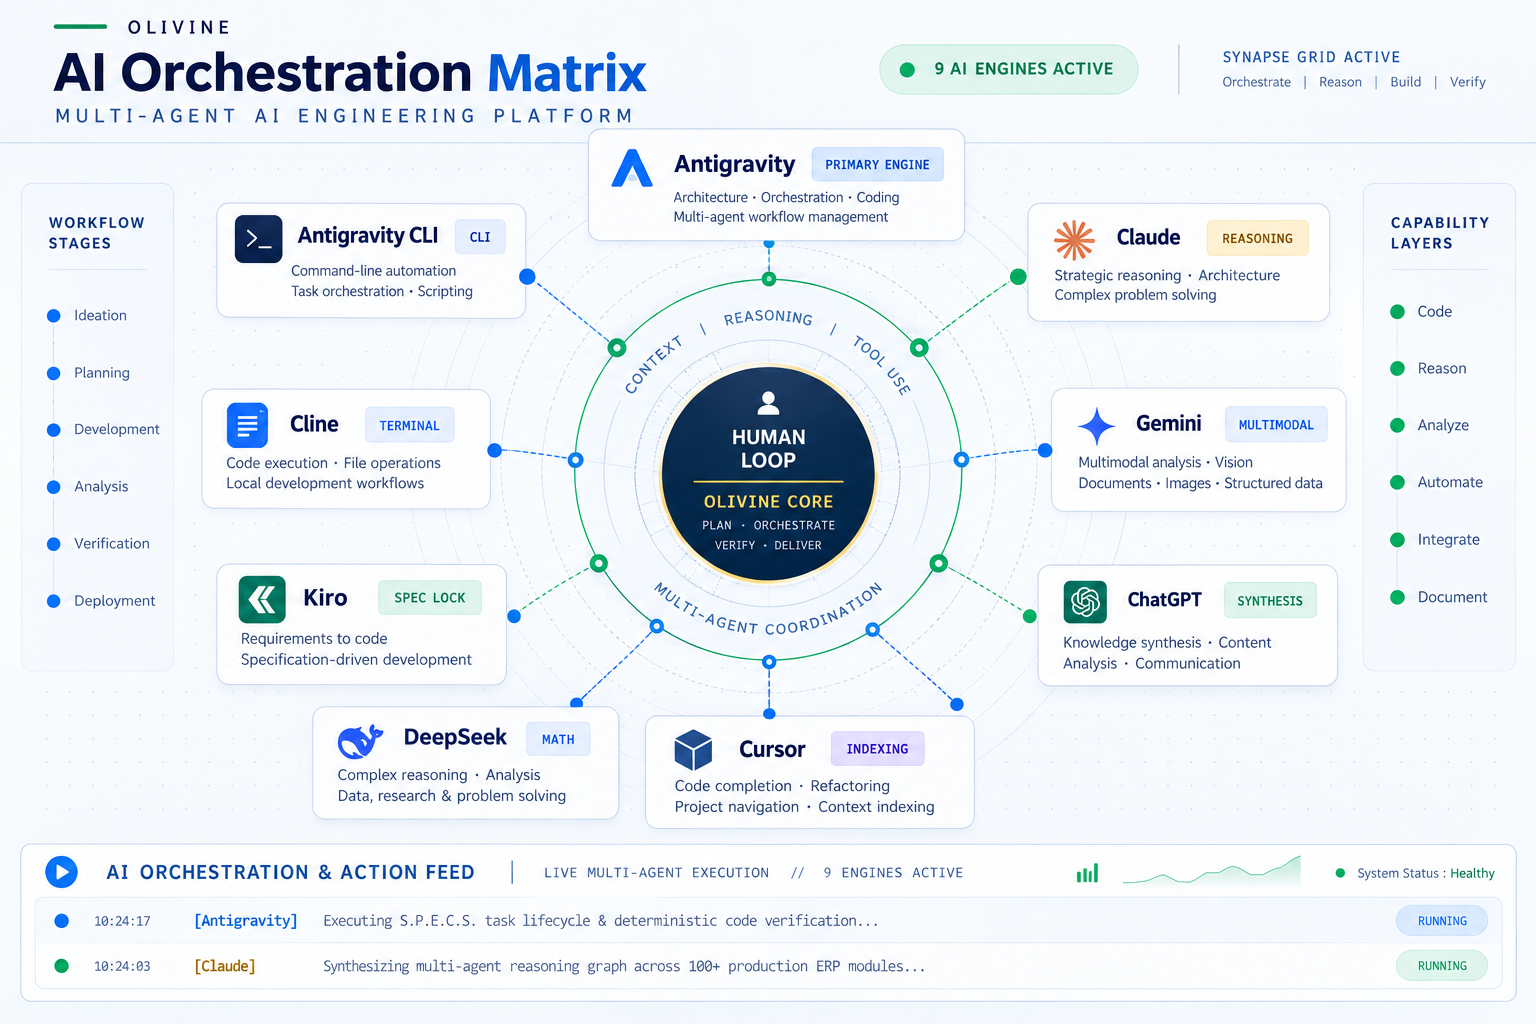This screenshot has width=1536, height=1024.
Task: Click the sparkline activity graph
Action: click(1212, 871)
